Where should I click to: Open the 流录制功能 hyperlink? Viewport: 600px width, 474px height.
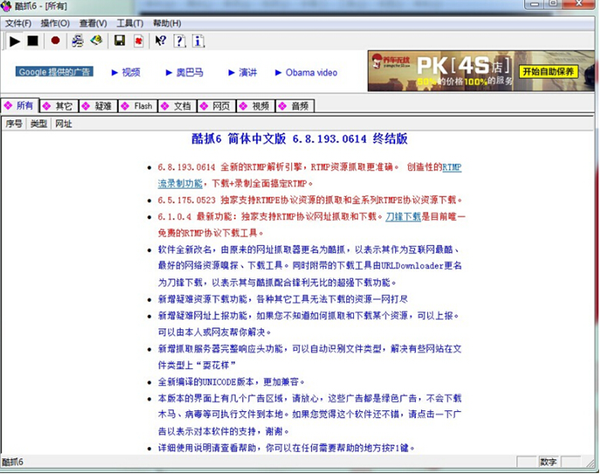(180, 184)
